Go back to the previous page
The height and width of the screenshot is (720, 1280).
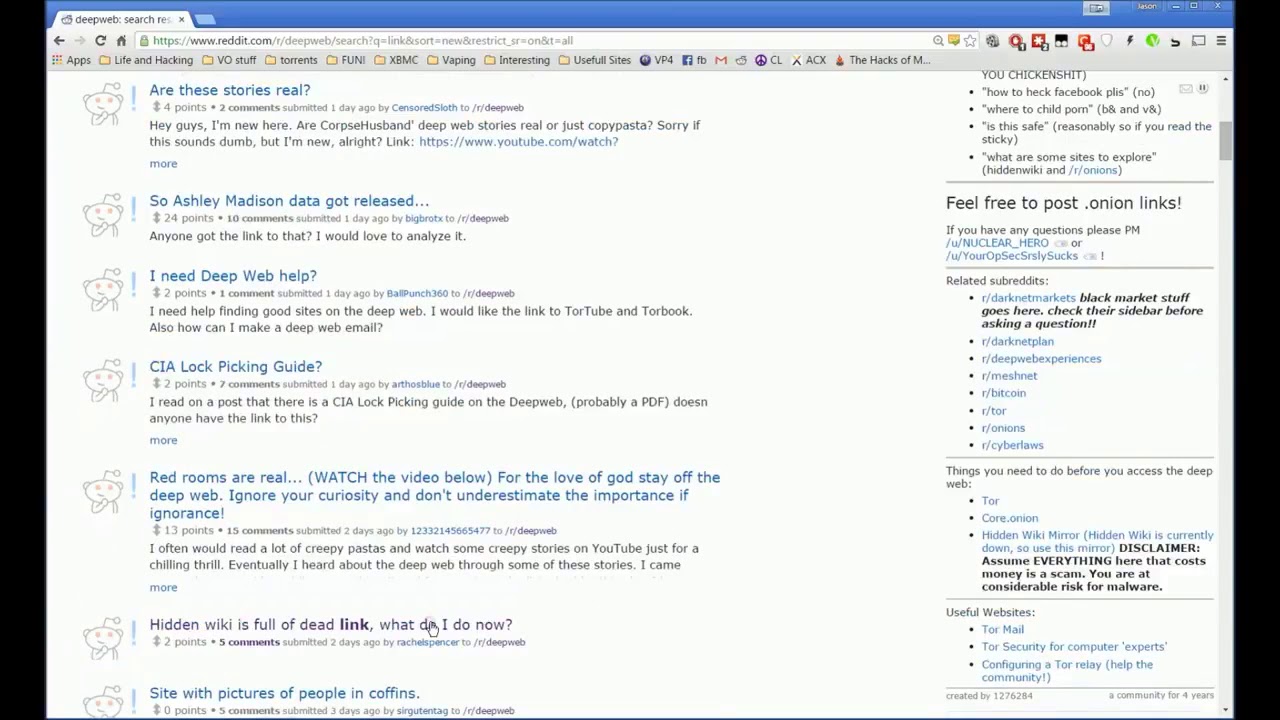click(59, 41)
